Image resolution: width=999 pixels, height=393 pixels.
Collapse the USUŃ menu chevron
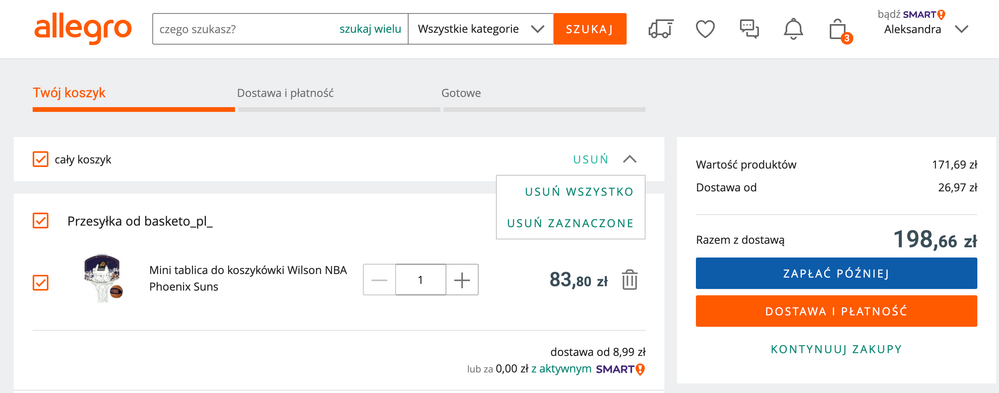click(x=629, y=159)
